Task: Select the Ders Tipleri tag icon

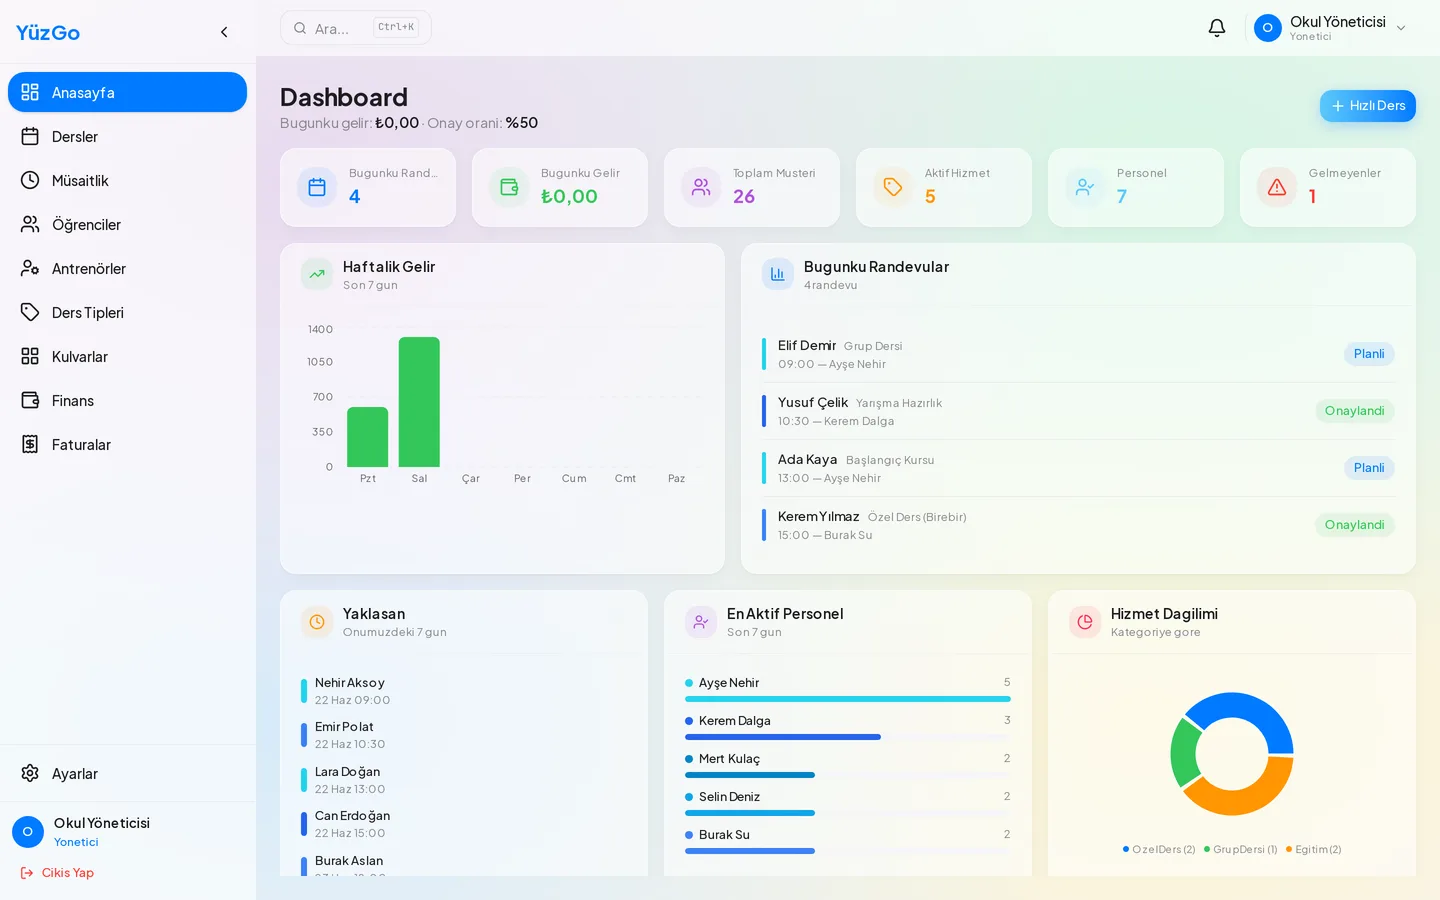Action: tap(30, 313)
